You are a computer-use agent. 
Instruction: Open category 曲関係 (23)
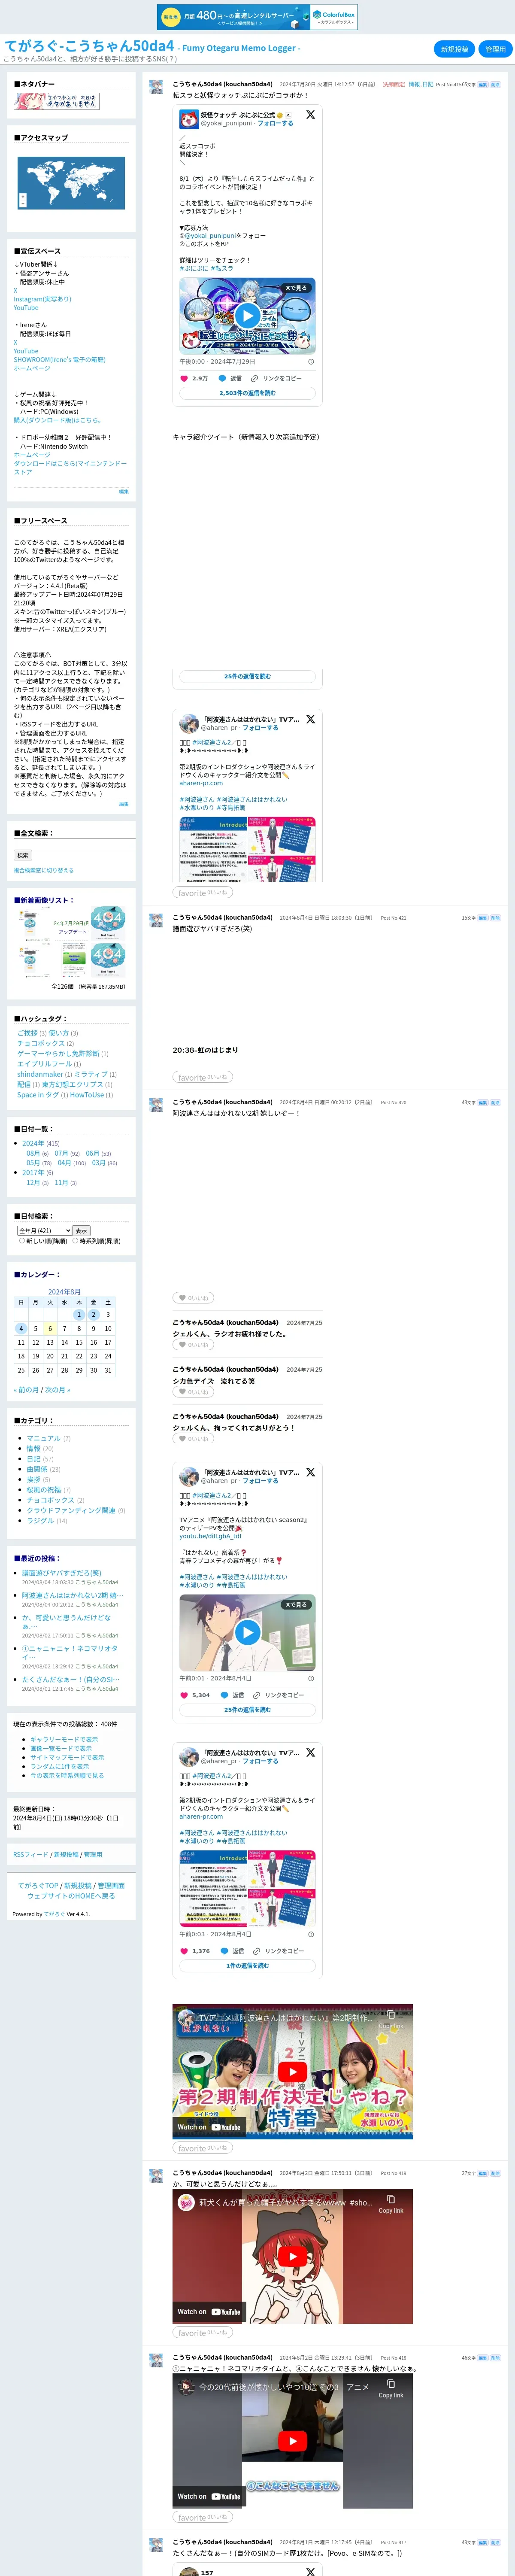[37, 1470]
